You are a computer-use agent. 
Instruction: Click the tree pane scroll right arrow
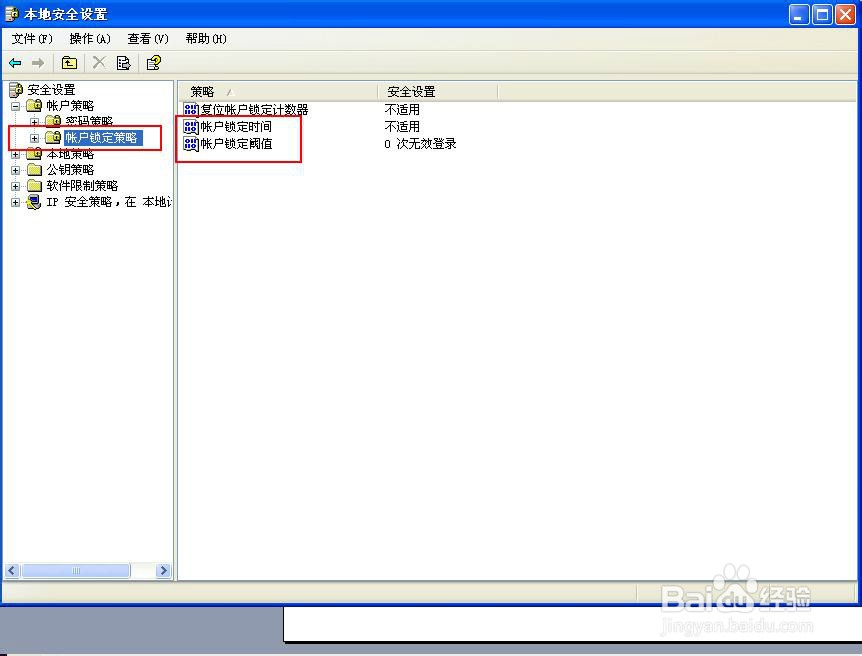click(163, 571)
